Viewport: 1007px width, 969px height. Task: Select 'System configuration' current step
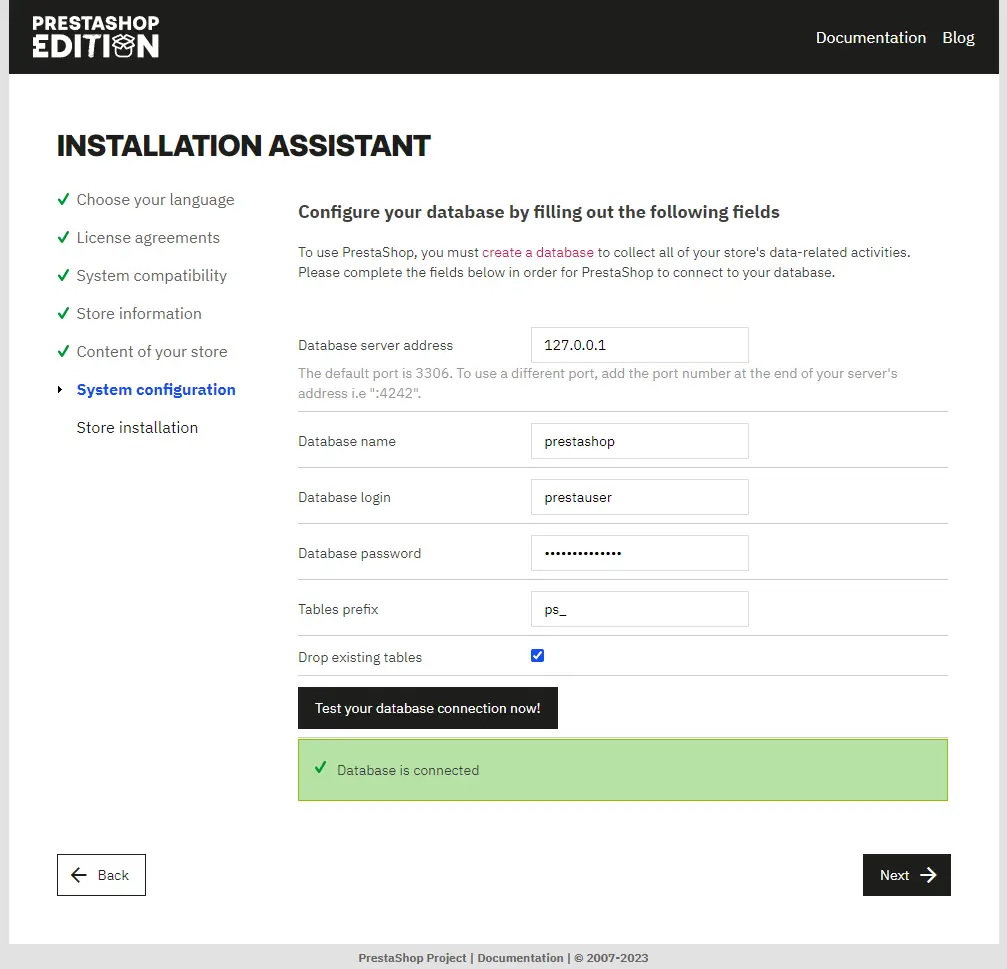(x=156, y=390)
